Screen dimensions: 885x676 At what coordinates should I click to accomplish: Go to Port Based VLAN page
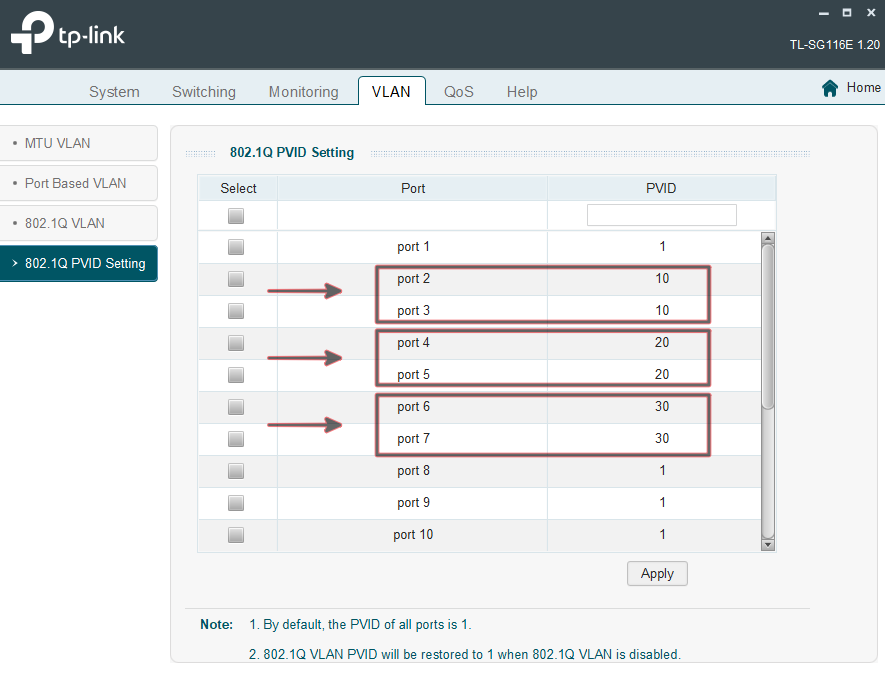pos(78,183)
